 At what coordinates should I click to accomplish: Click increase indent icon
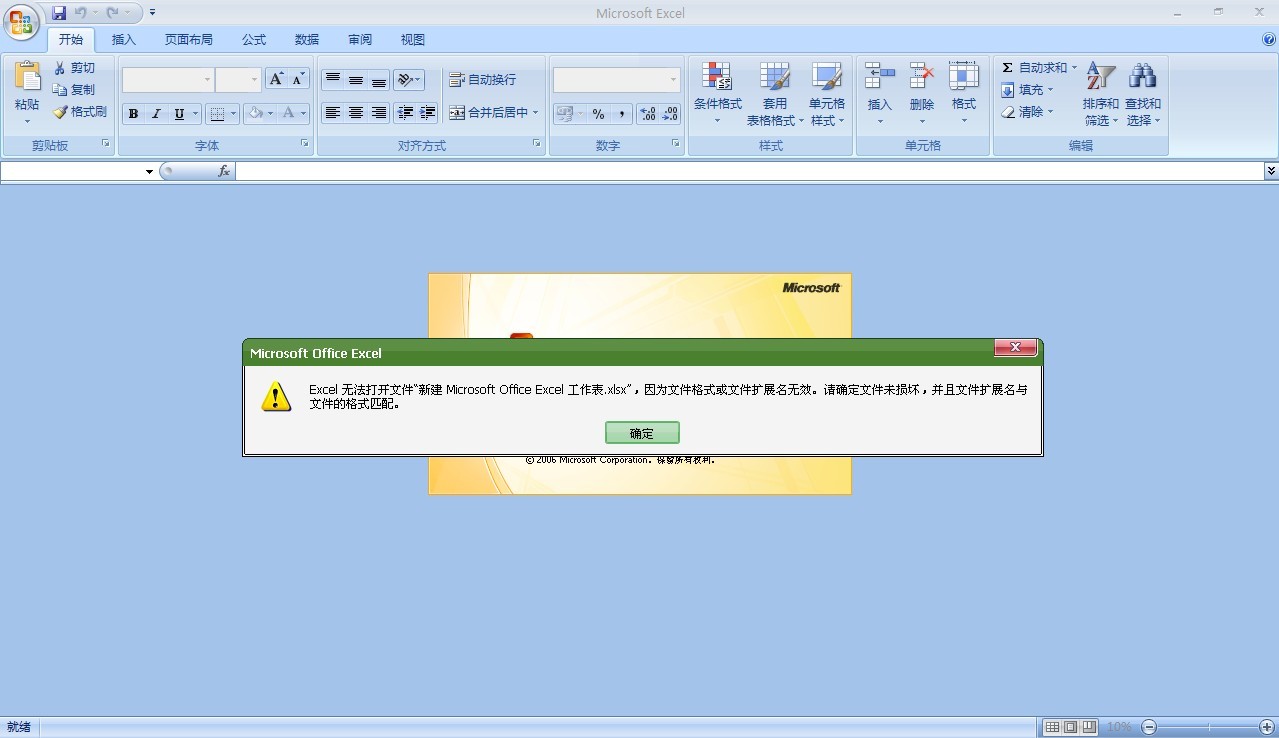coord(428,113)
